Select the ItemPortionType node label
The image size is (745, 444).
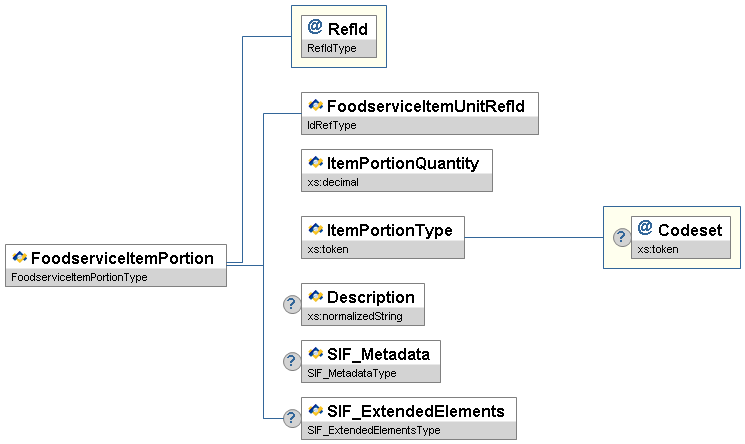390,230
